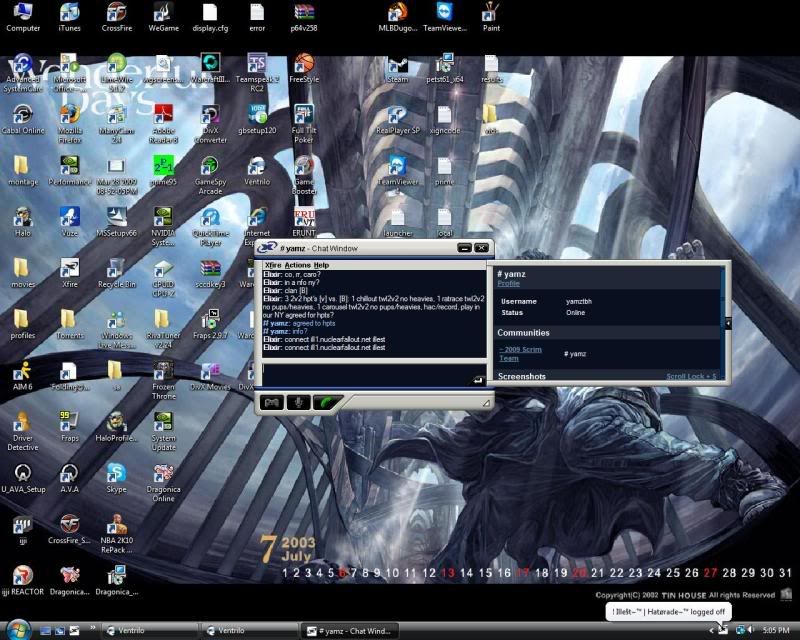Open the Xfire menu in chat window
800x640 pixels.
coord(273,265)
